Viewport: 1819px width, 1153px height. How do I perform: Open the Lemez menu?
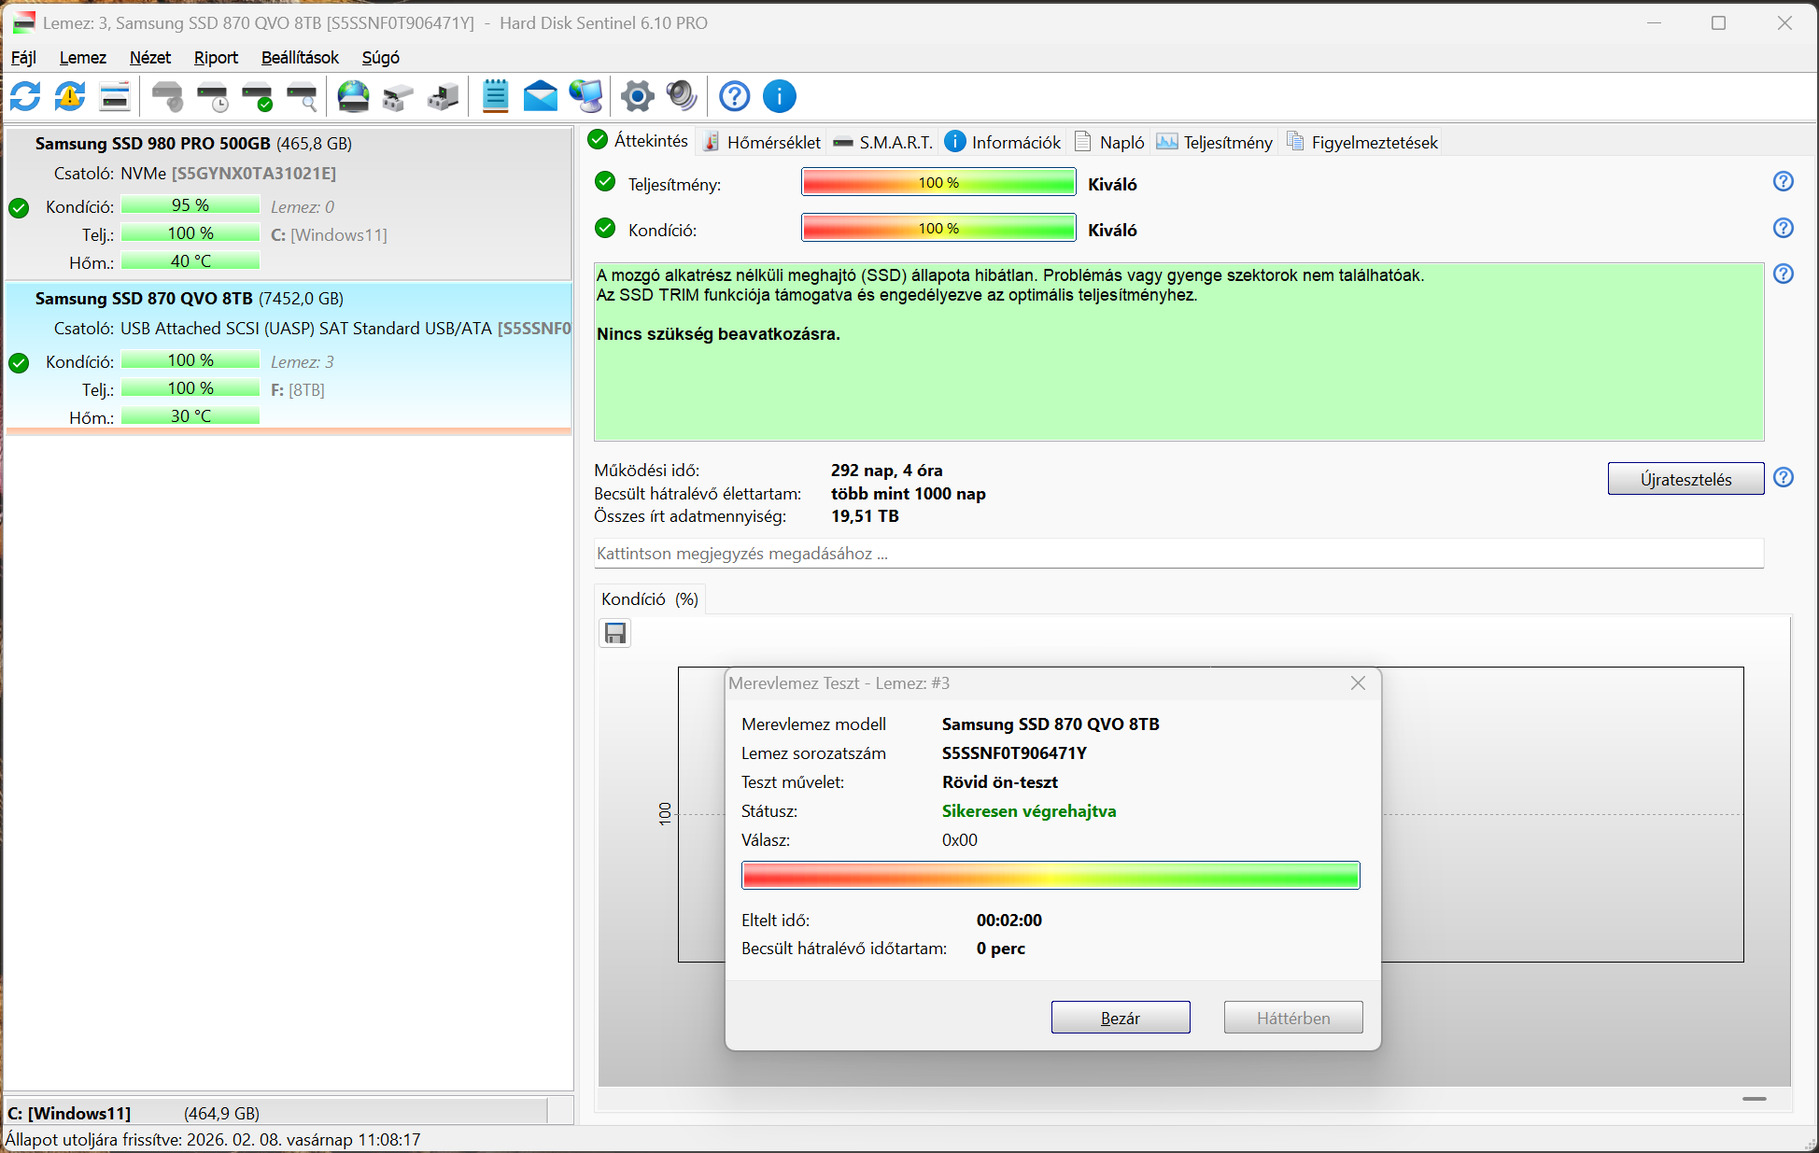click(x=83, y=58)
